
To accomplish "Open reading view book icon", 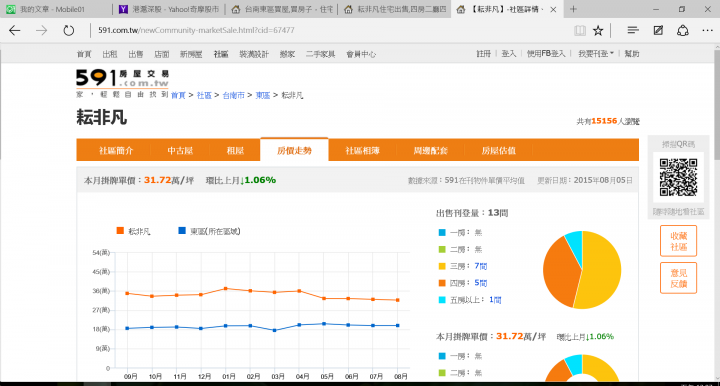I will click(579, 30).
